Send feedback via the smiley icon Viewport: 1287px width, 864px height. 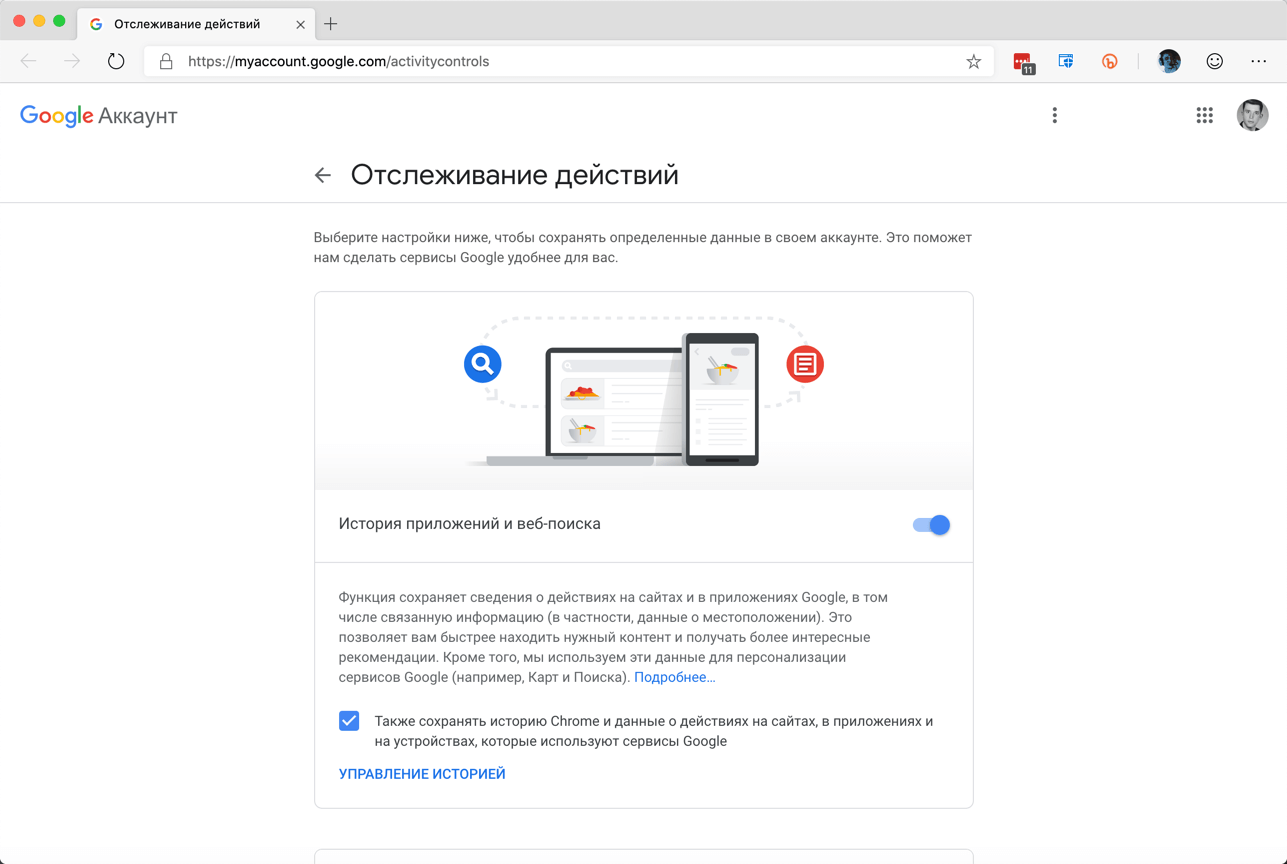pos(1214,61)
